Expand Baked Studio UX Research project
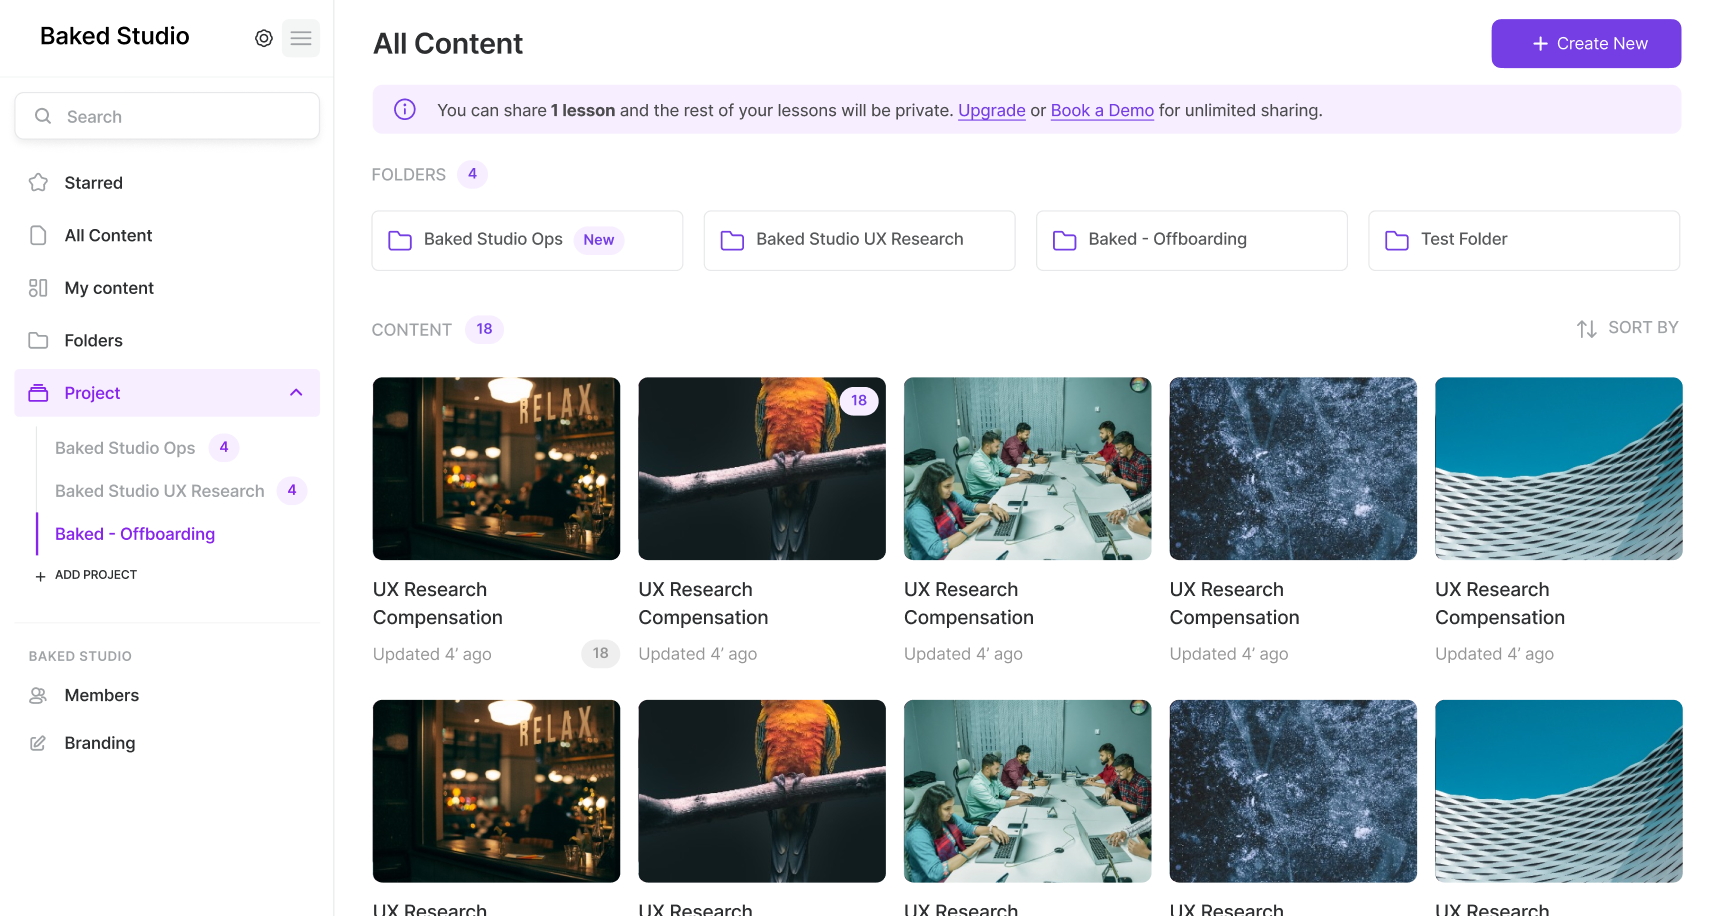1720x916 pixels. pos(159,491)
